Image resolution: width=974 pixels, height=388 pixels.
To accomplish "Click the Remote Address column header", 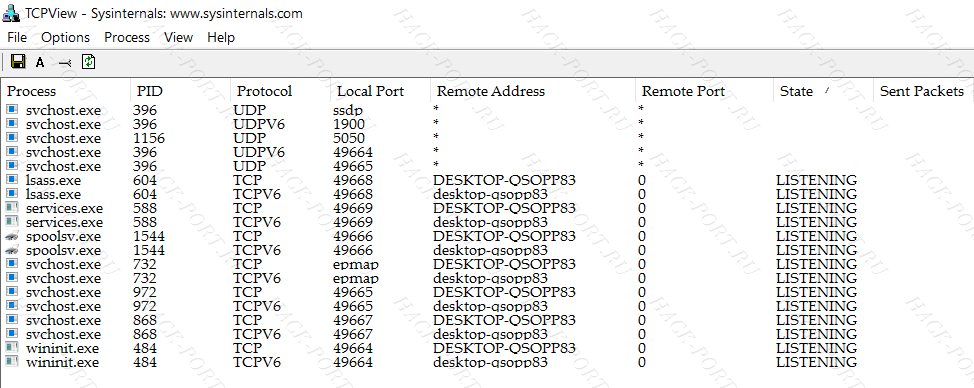I will tap(532, 91).
